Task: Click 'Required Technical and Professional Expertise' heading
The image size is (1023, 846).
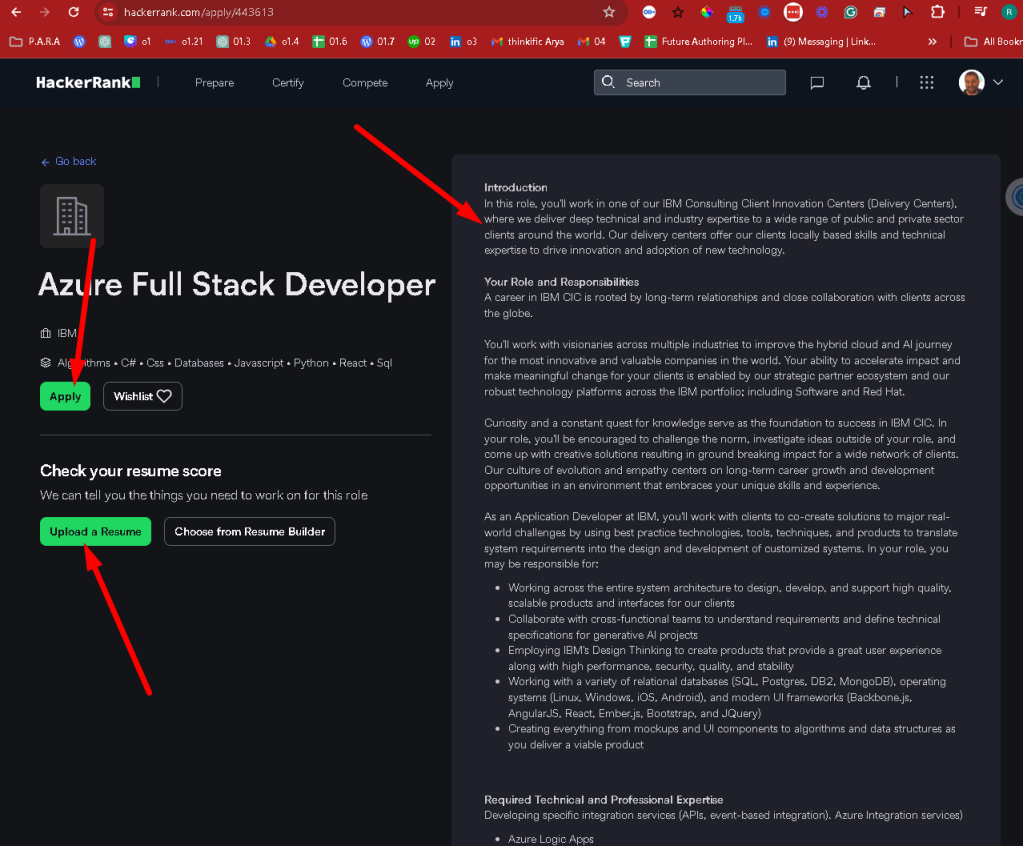Action: (603, 800)
